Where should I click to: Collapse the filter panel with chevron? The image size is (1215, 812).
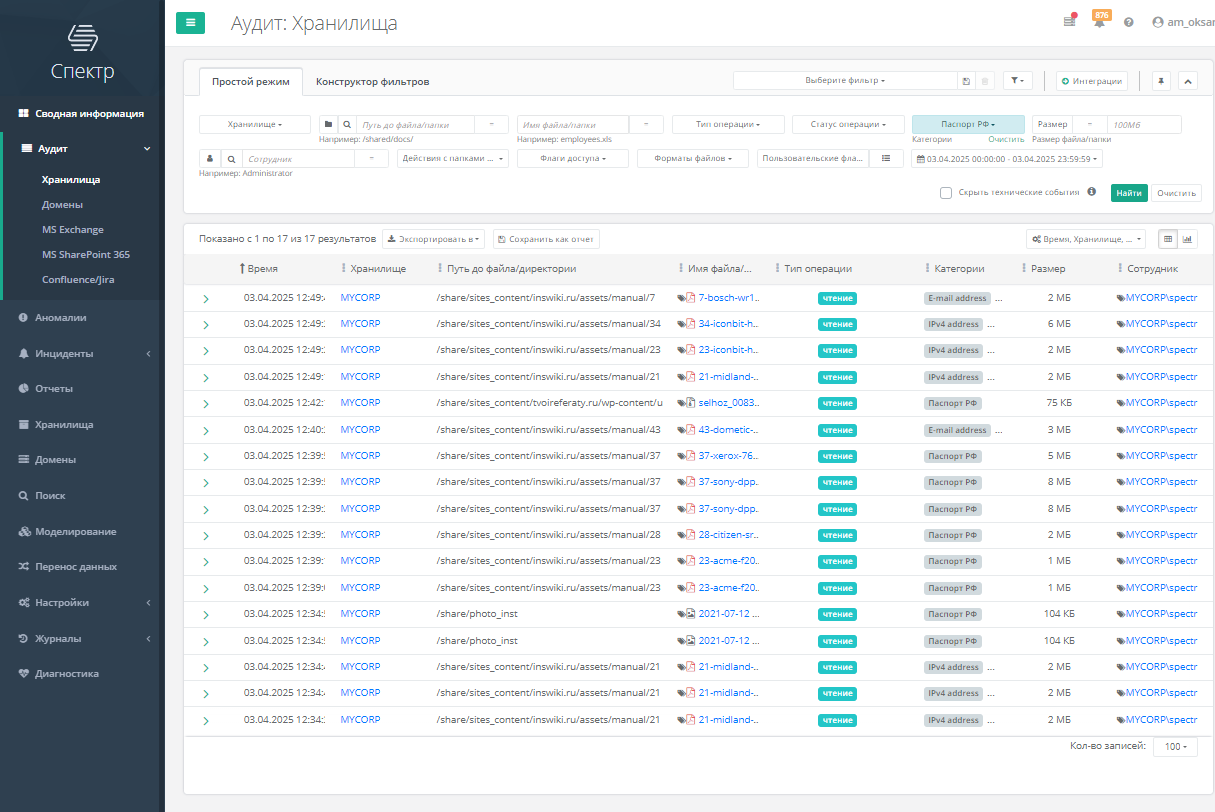click(1187, 81)
